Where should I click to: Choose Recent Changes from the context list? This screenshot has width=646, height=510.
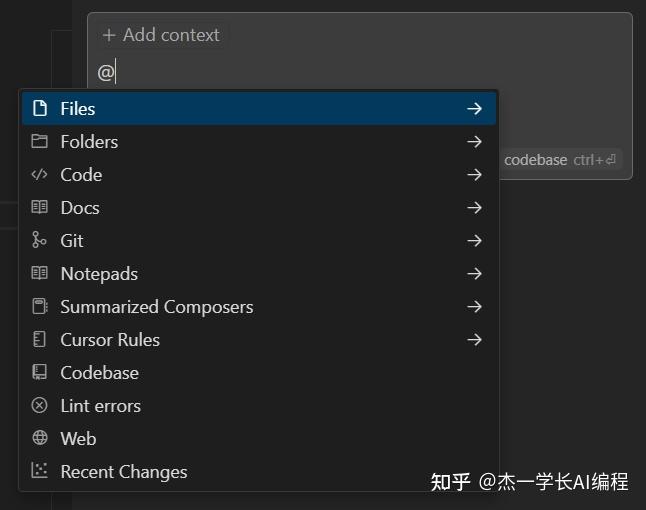pyautogui.click(x=123, y=472)
